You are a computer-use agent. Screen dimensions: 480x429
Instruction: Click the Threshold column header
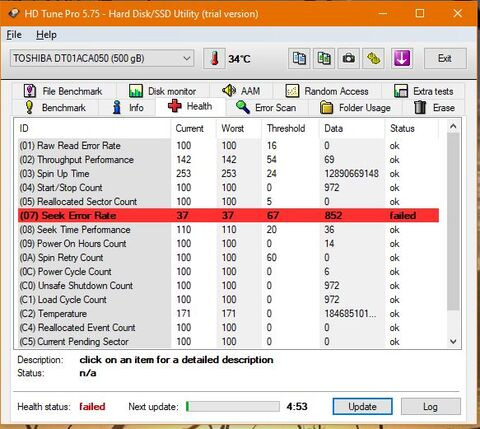coord(290,128)
